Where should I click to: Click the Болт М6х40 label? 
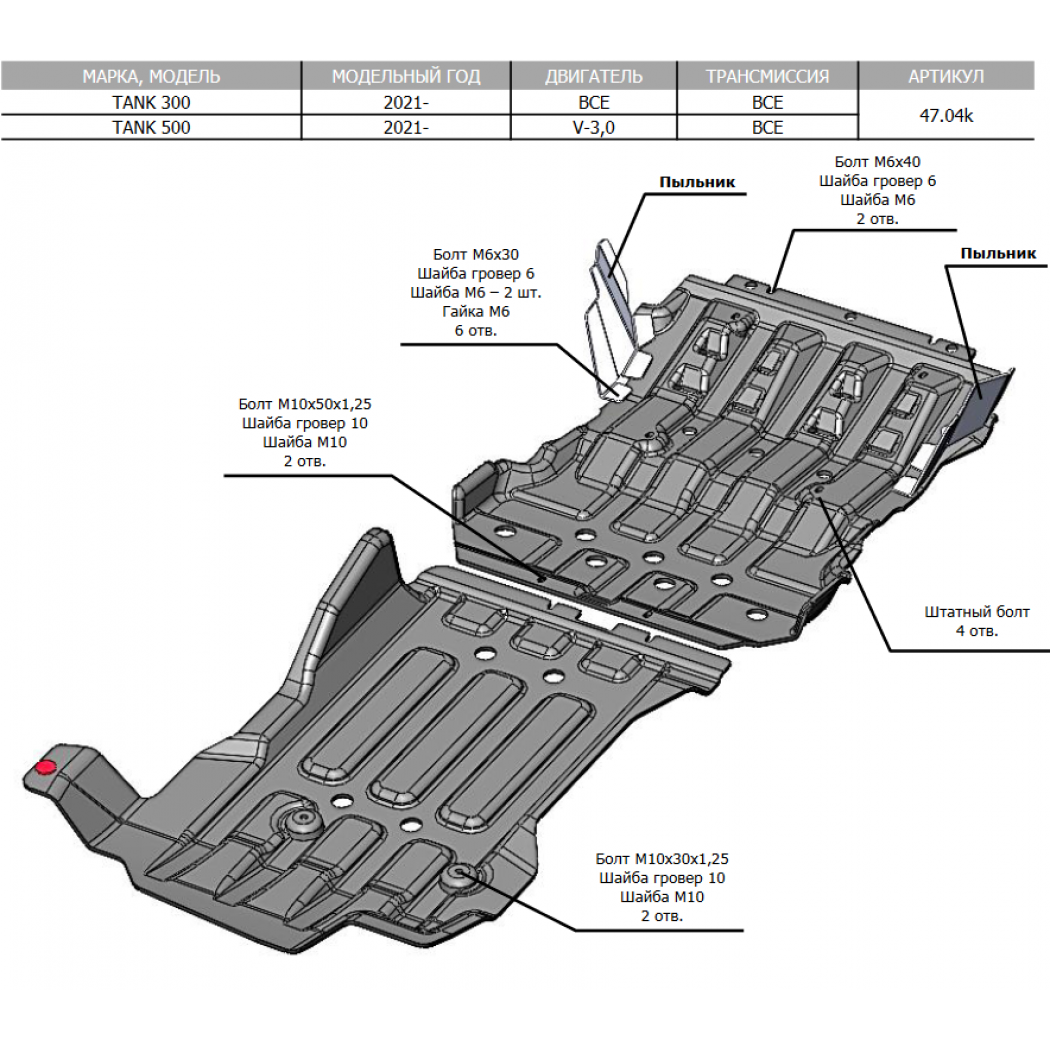pos(877,162)
